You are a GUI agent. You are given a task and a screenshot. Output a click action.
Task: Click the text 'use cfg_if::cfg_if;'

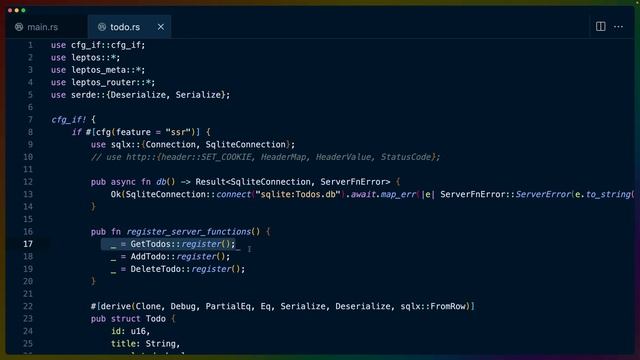(98, 45)
